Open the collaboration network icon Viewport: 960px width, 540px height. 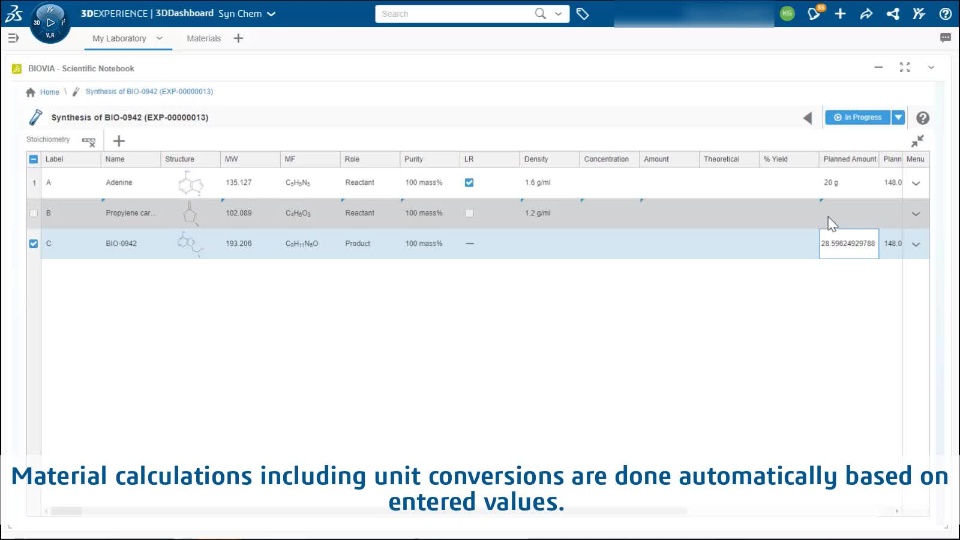pyautogui.click(x=893, y=13)
